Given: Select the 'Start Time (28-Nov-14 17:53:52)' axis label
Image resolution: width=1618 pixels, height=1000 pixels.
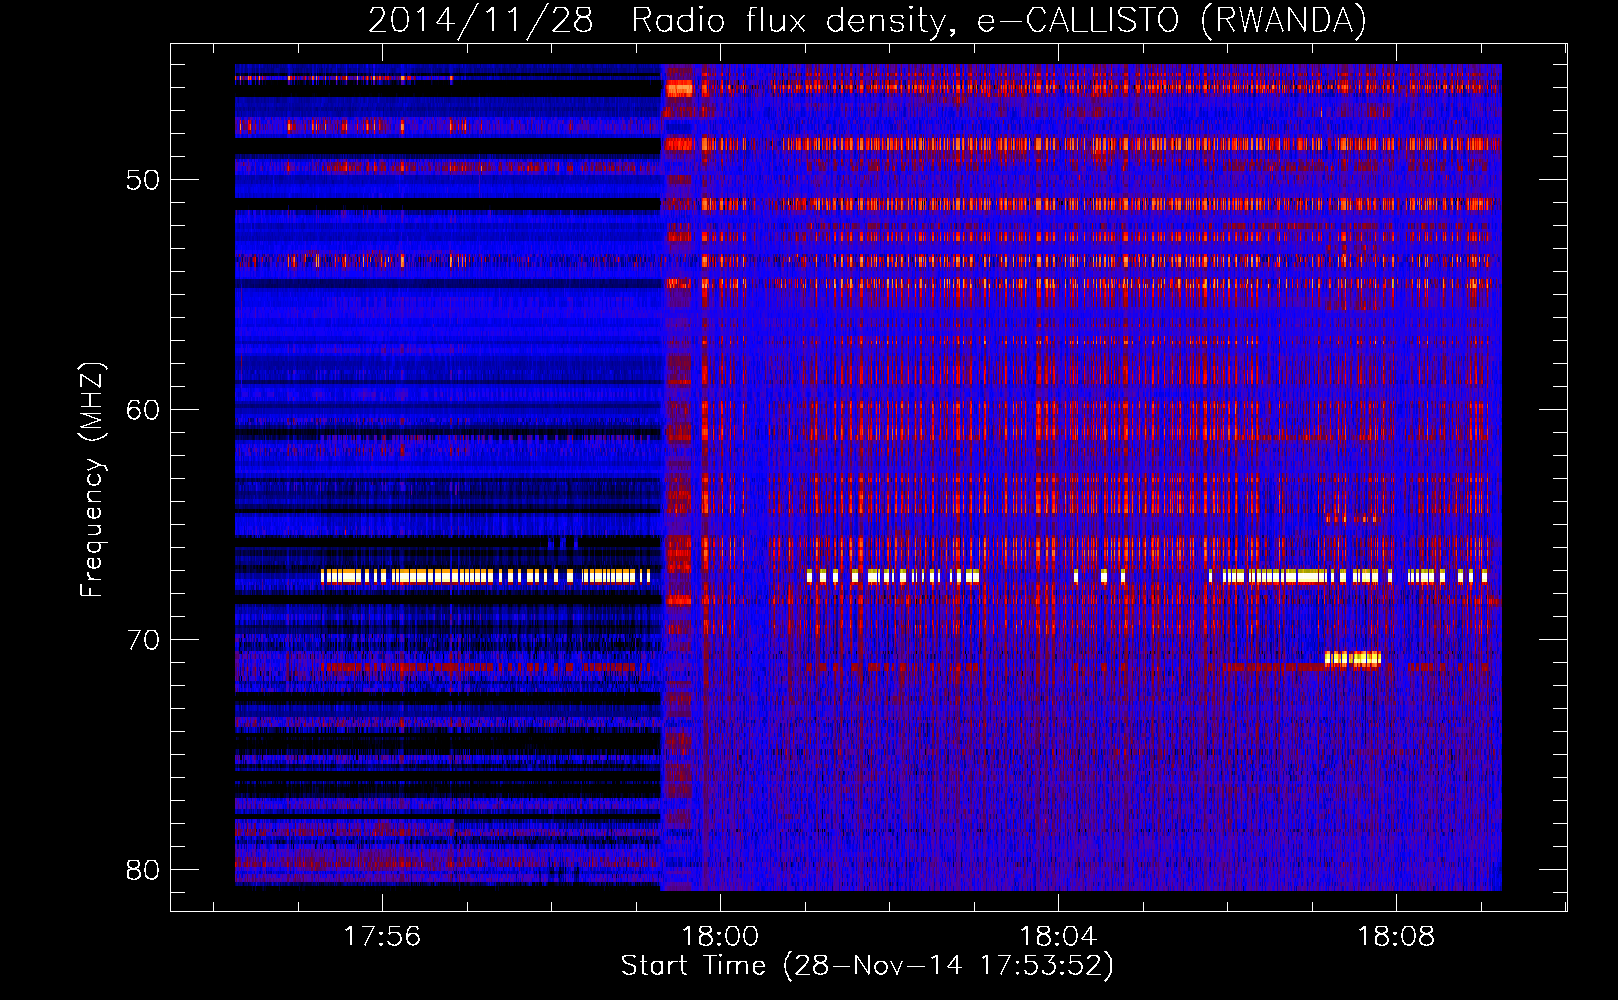Looking at the screenshot, I should pyautogui.click(x=867, y=966).
